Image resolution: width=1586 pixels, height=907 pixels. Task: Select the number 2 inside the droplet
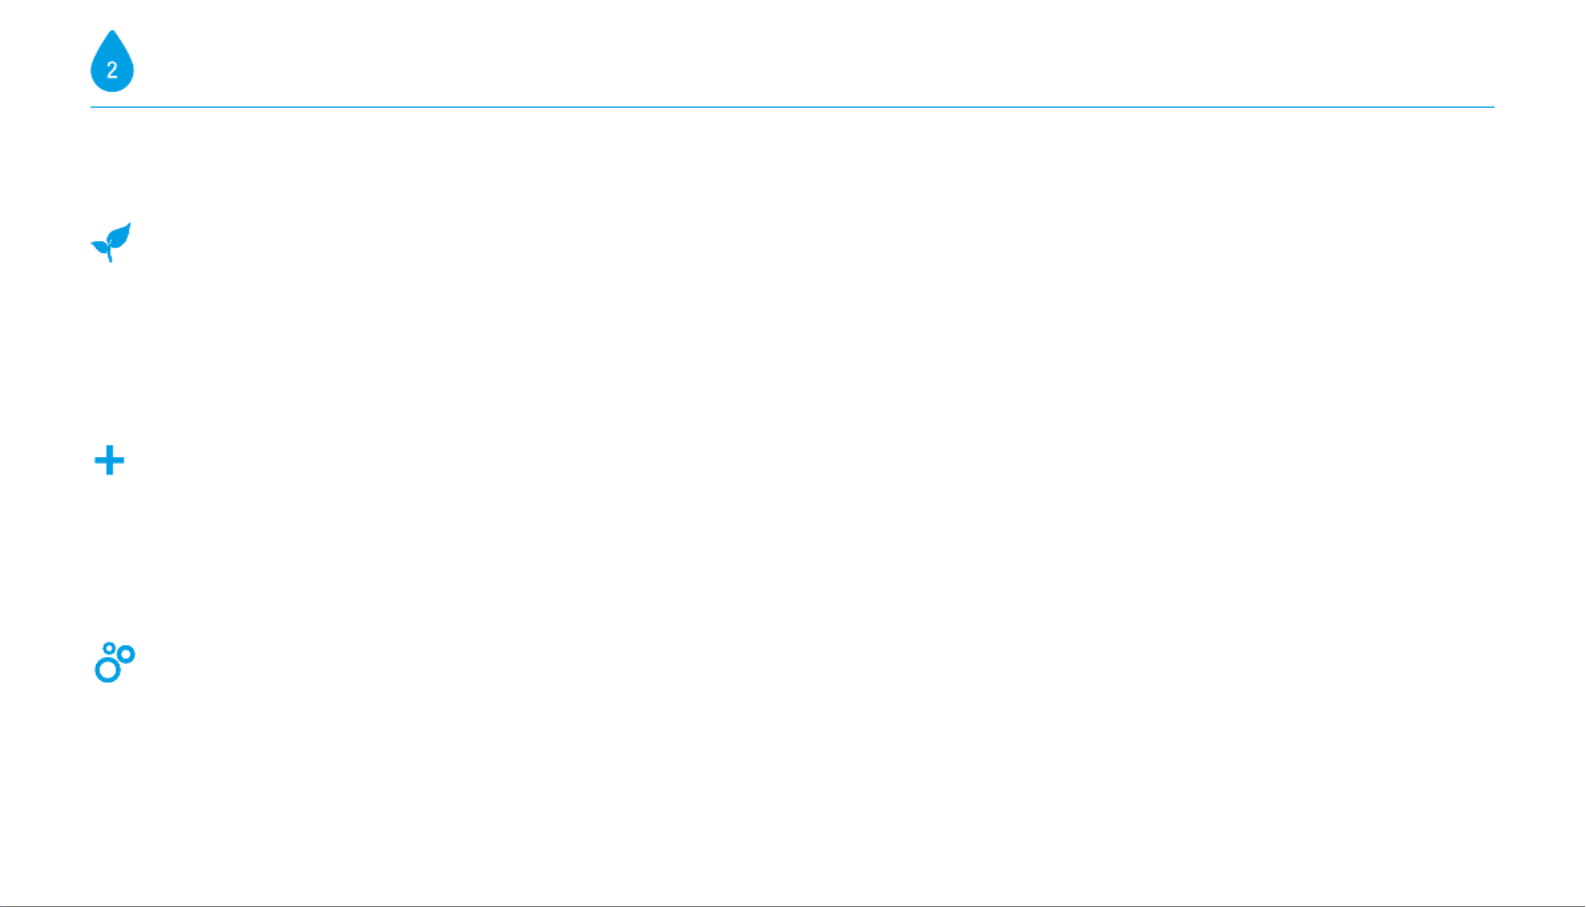tap(112, 71)
